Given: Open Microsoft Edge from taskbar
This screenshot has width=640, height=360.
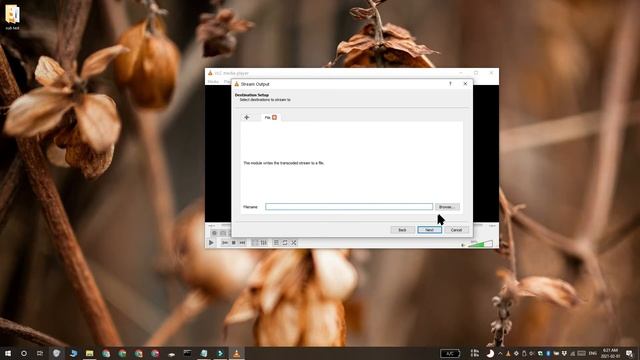Looking at the screenshot, I should pos(73,353).
